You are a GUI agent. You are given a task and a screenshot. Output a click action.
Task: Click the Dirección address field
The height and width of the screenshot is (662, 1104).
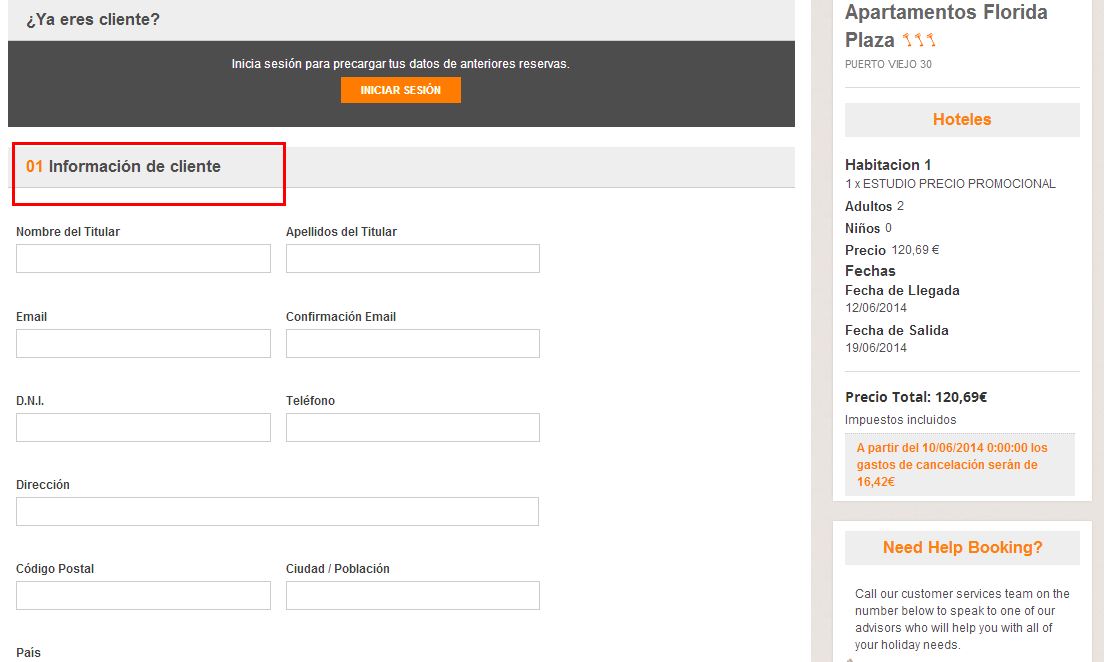coord(277,511)
